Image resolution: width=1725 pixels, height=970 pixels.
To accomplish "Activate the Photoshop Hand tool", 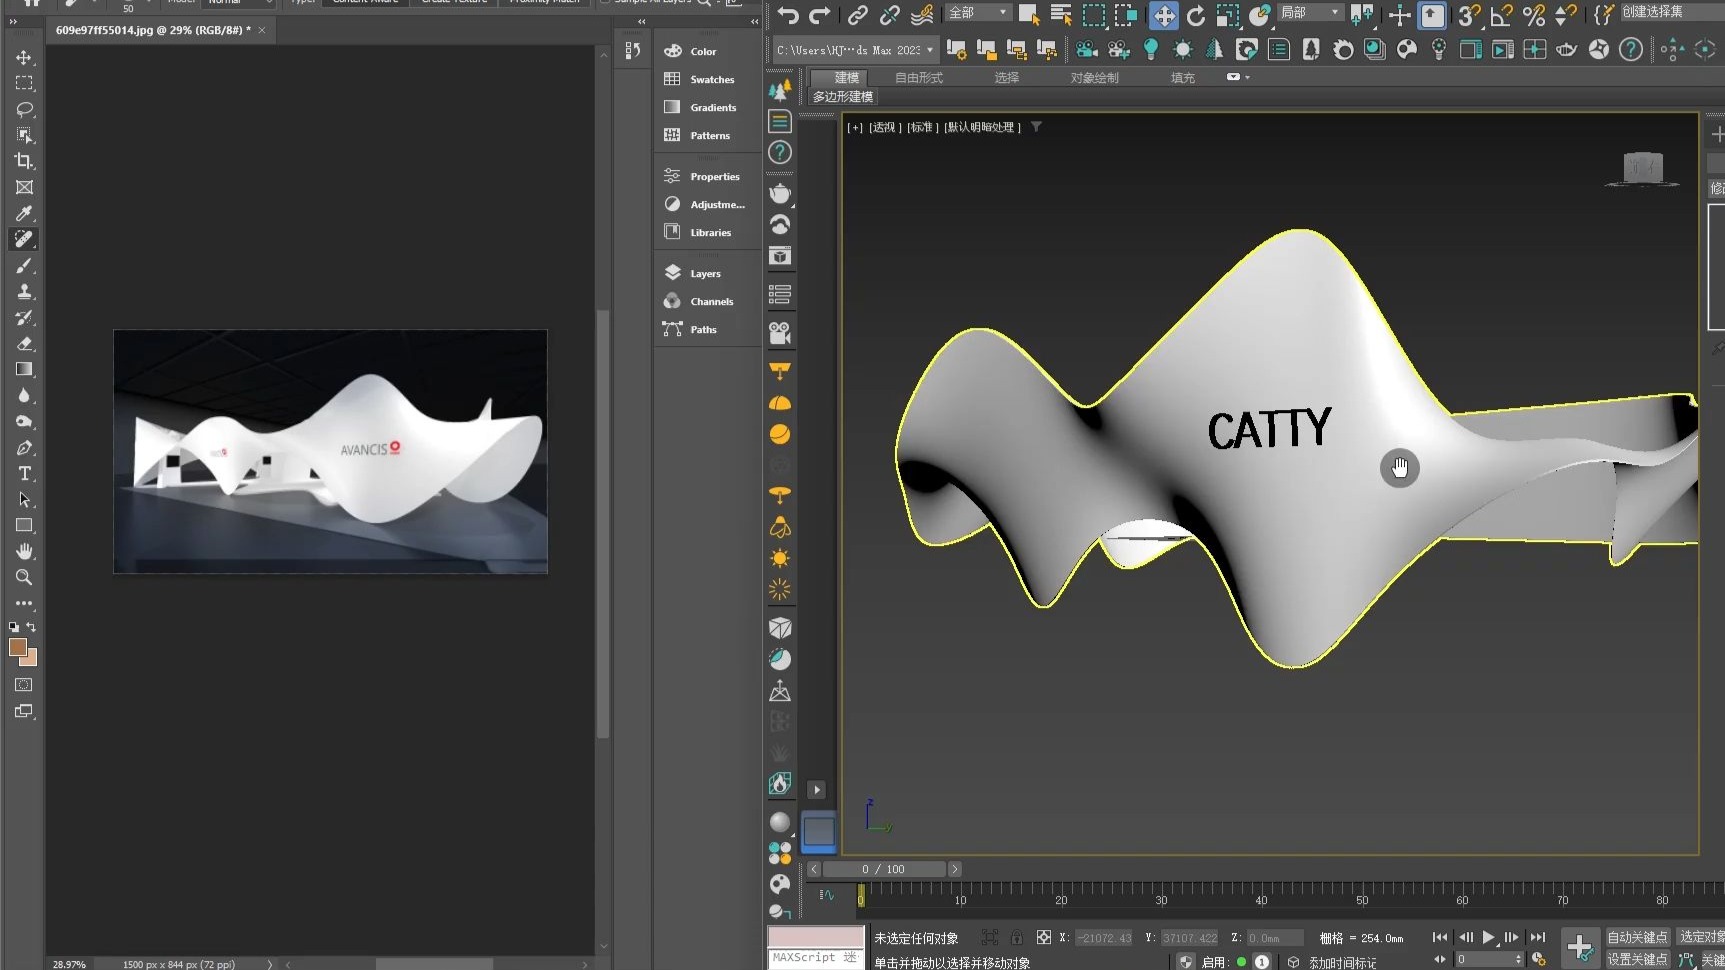I will (24, 552).
